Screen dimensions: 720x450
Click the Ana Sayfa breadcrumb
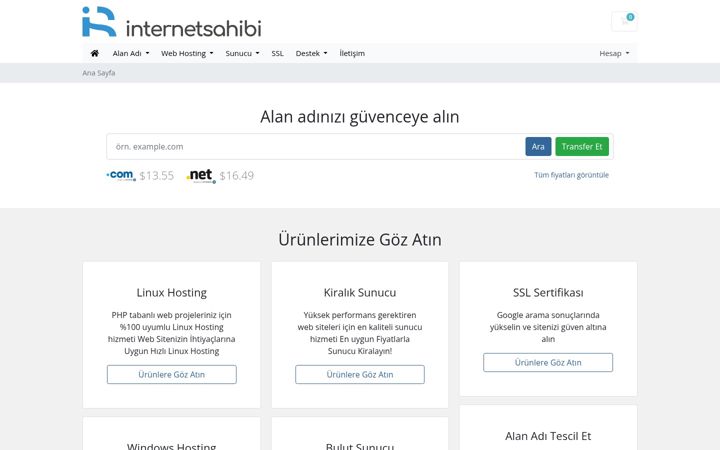click(x=99, y=73)
